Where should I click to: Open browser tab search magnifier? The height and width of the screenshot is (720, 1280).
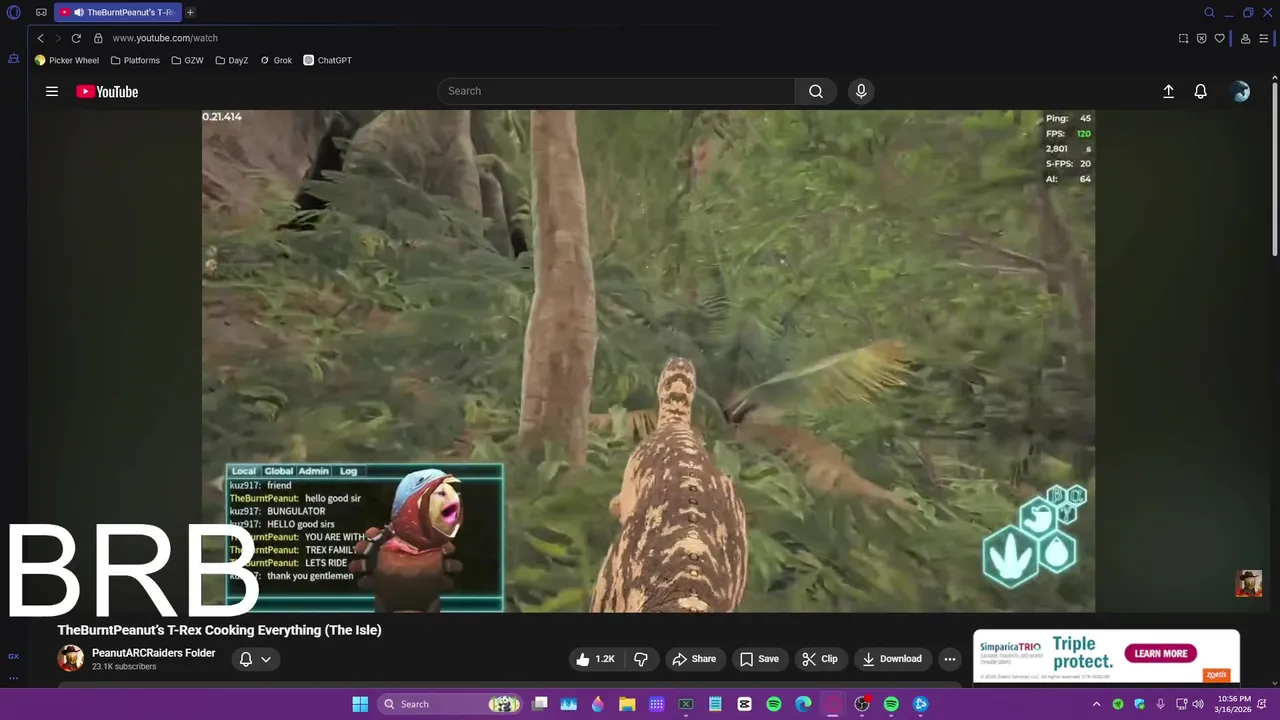click(x=1209, y=12)
